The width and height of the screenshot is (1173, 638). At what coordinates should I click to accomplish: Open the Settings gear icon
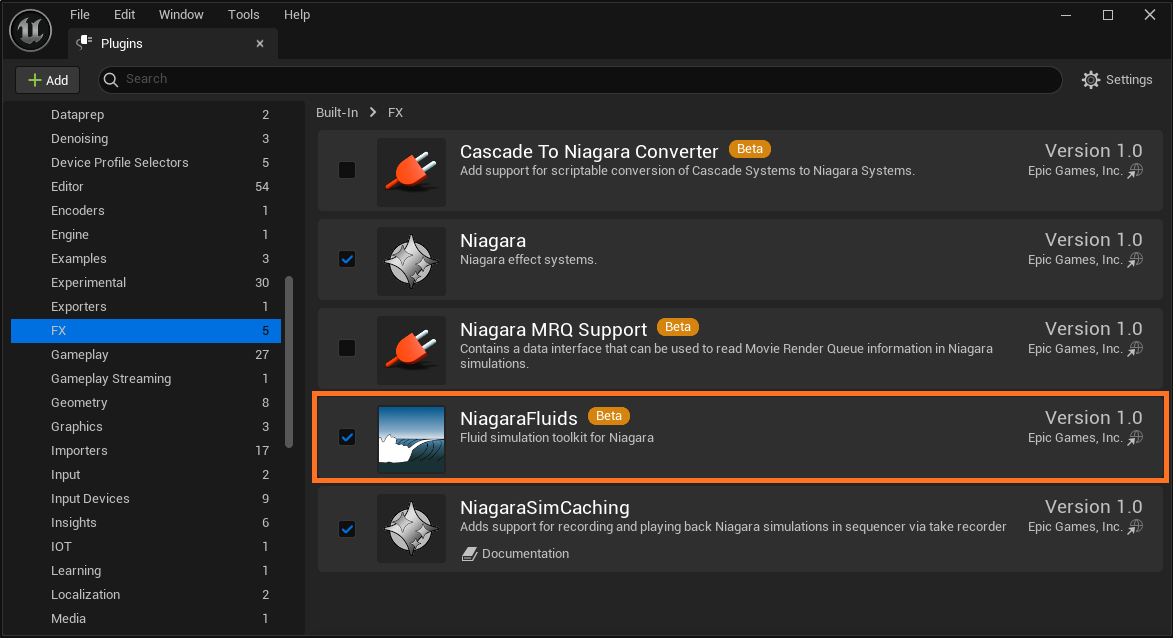pos(1090,79)
